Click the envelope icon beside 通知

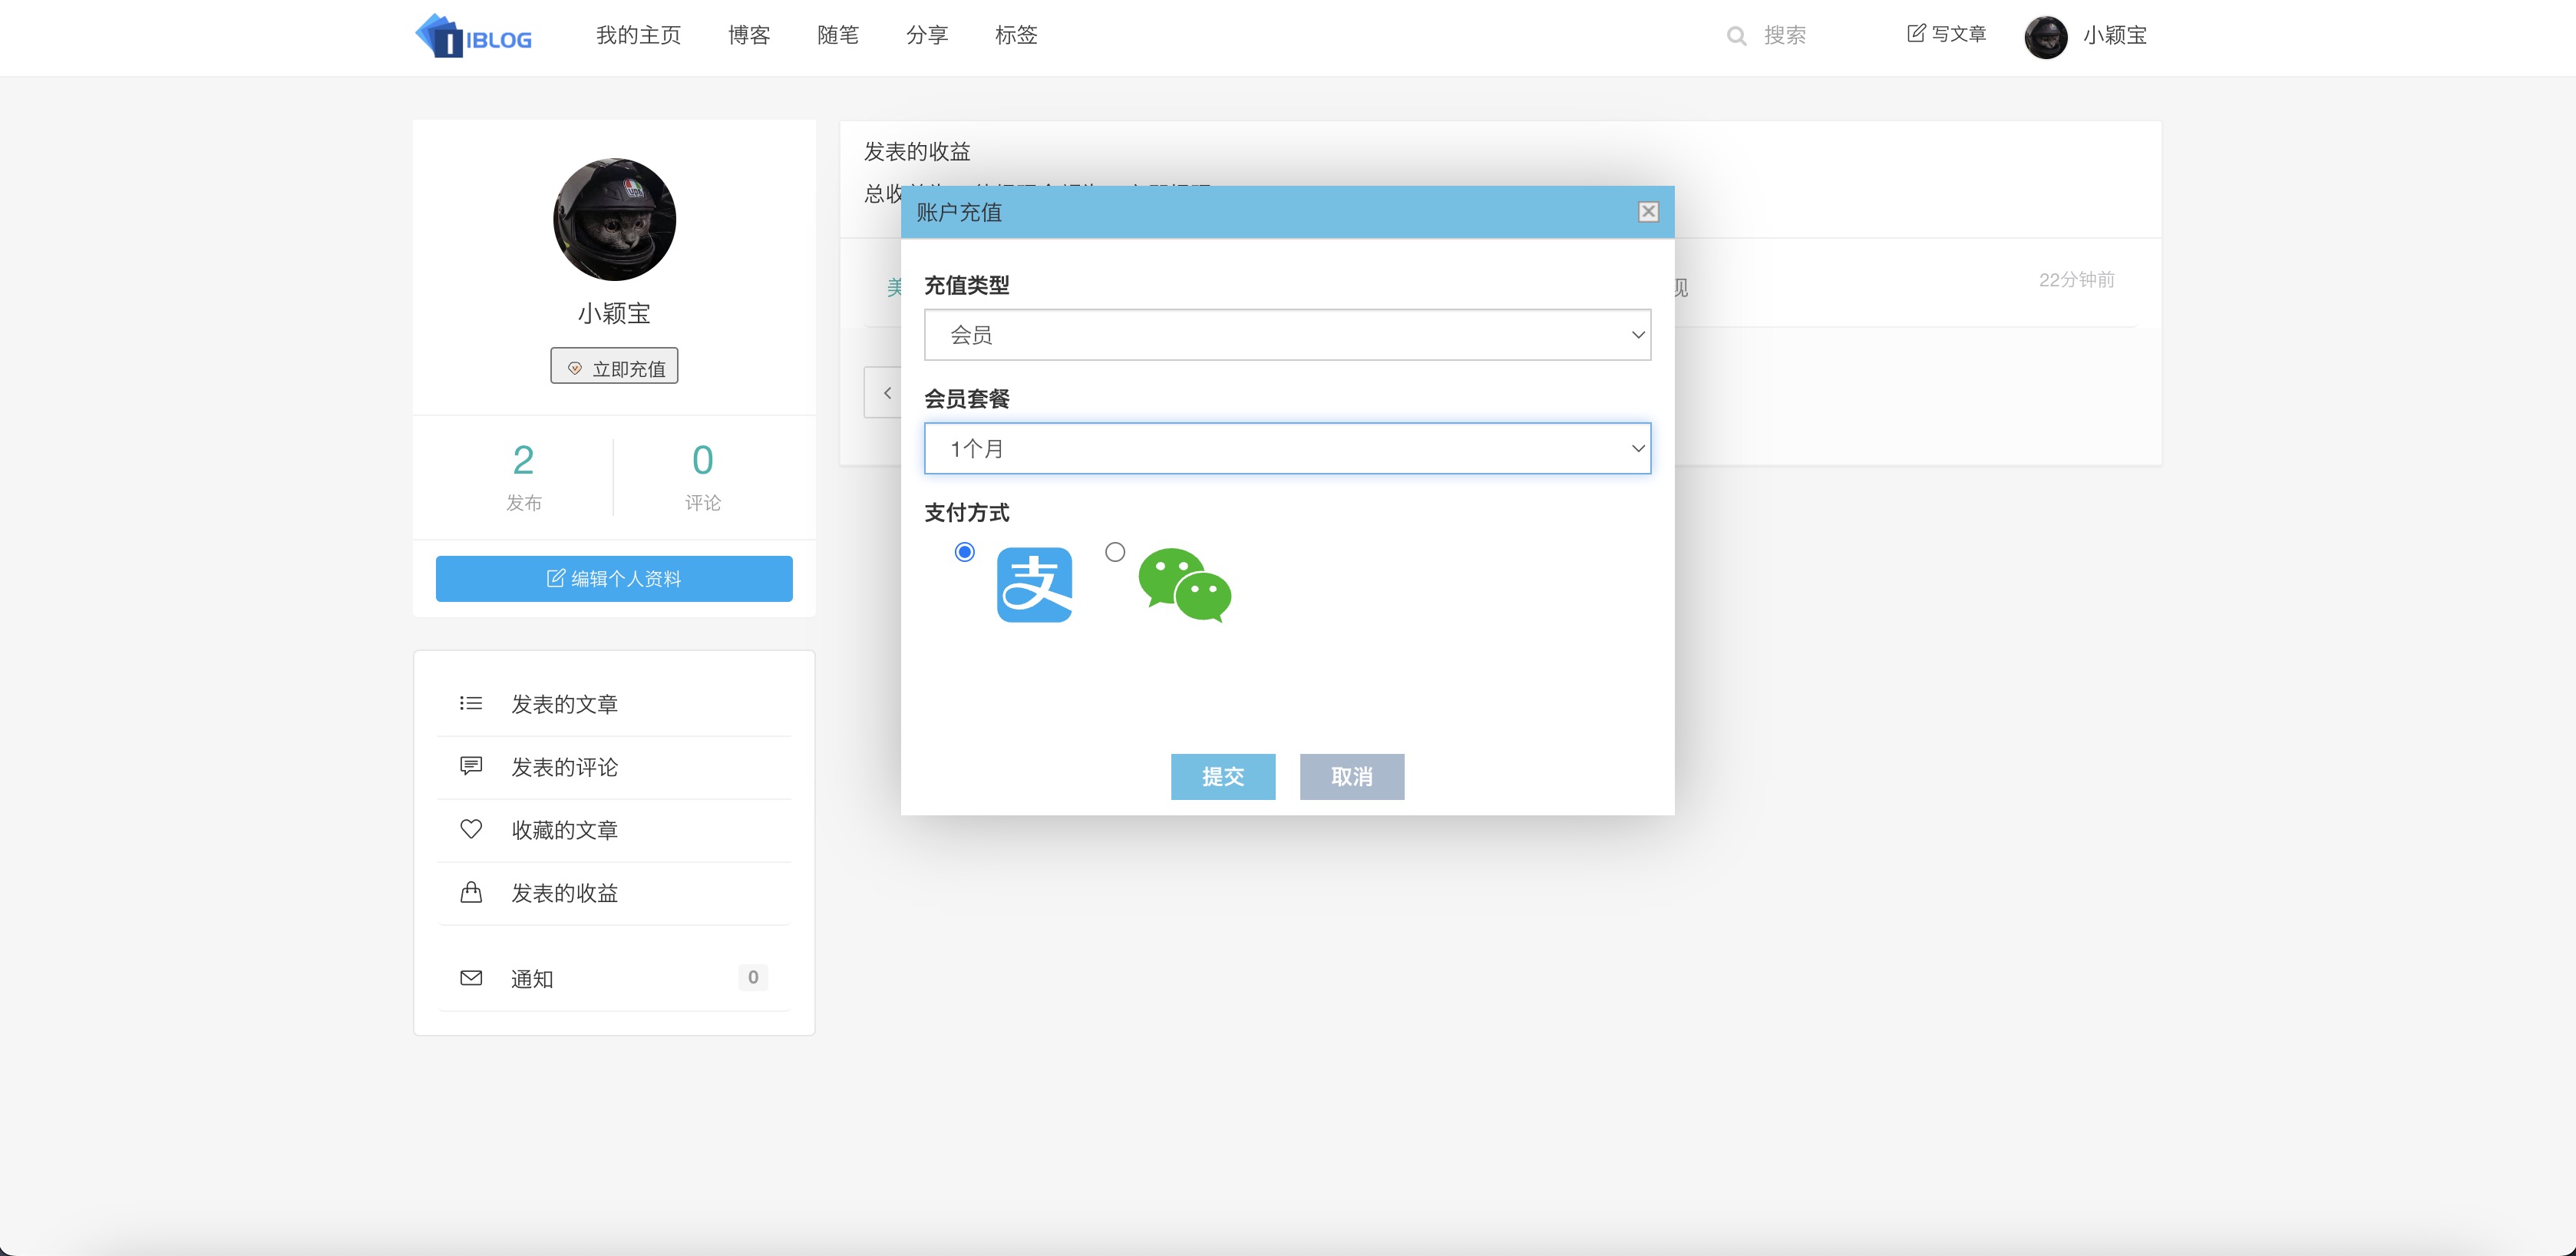click(470, 978)
